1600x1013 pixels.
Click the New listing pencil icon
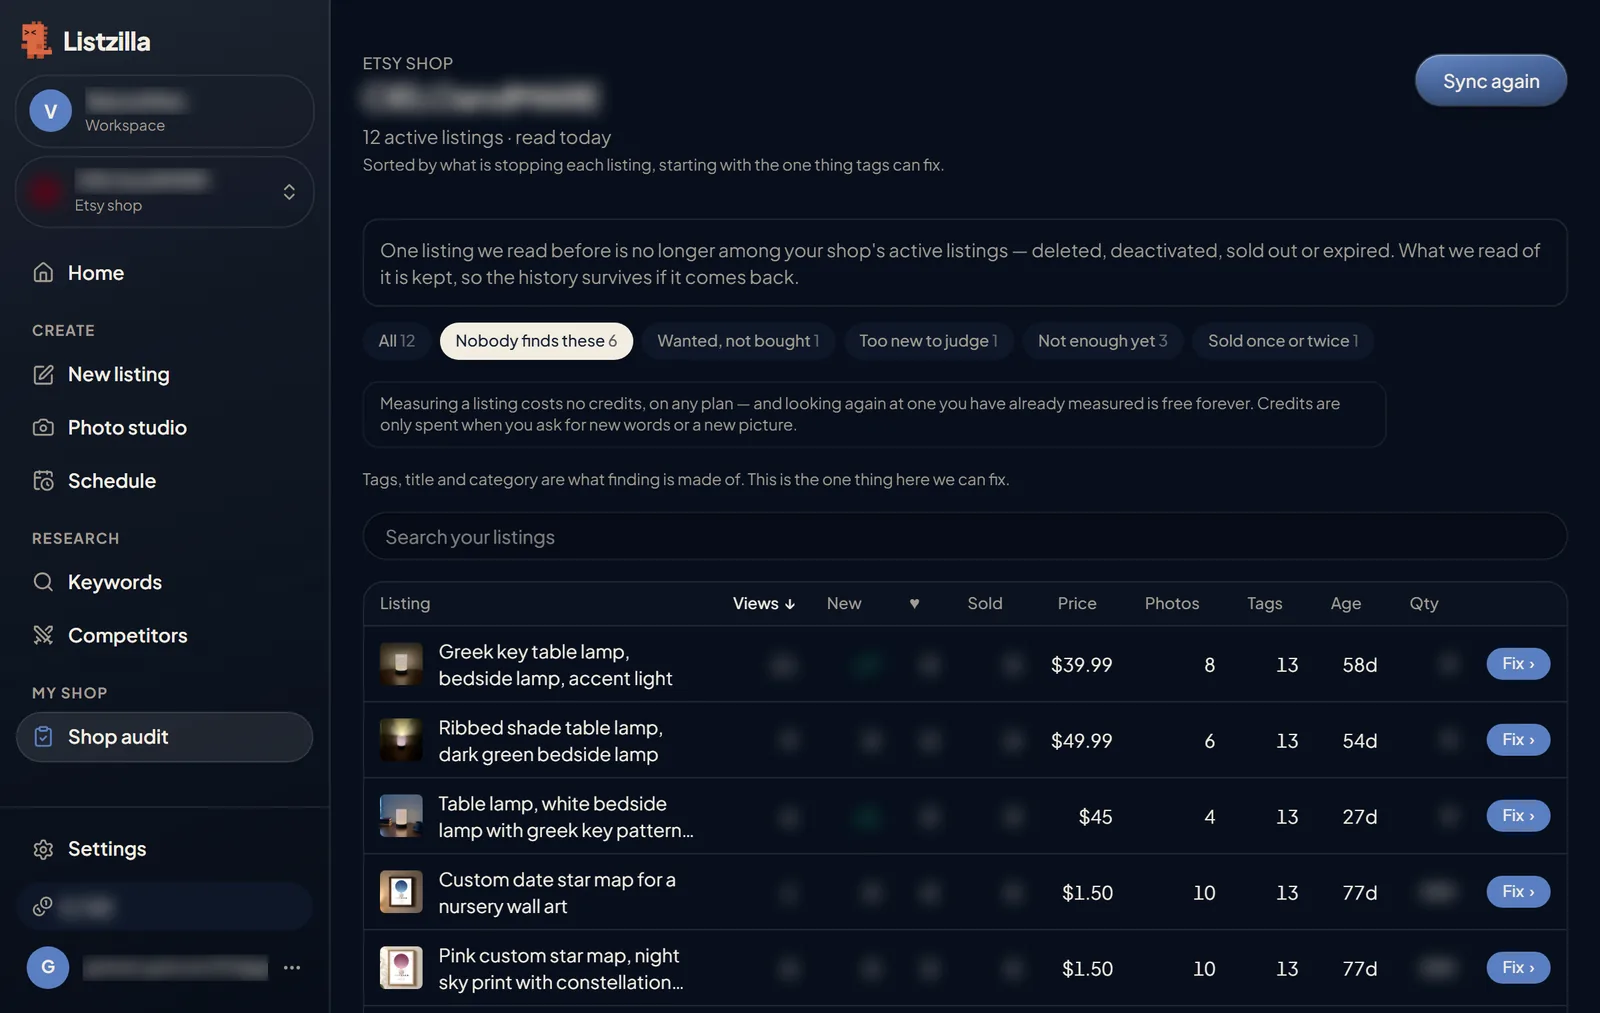(43, 374)
